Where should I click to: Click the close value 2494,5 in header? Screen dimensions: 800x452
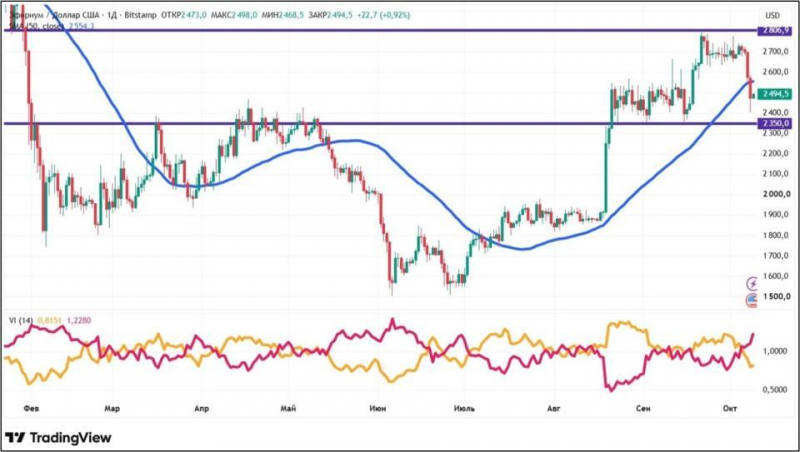pyautogui.click(x=340, y=15)
